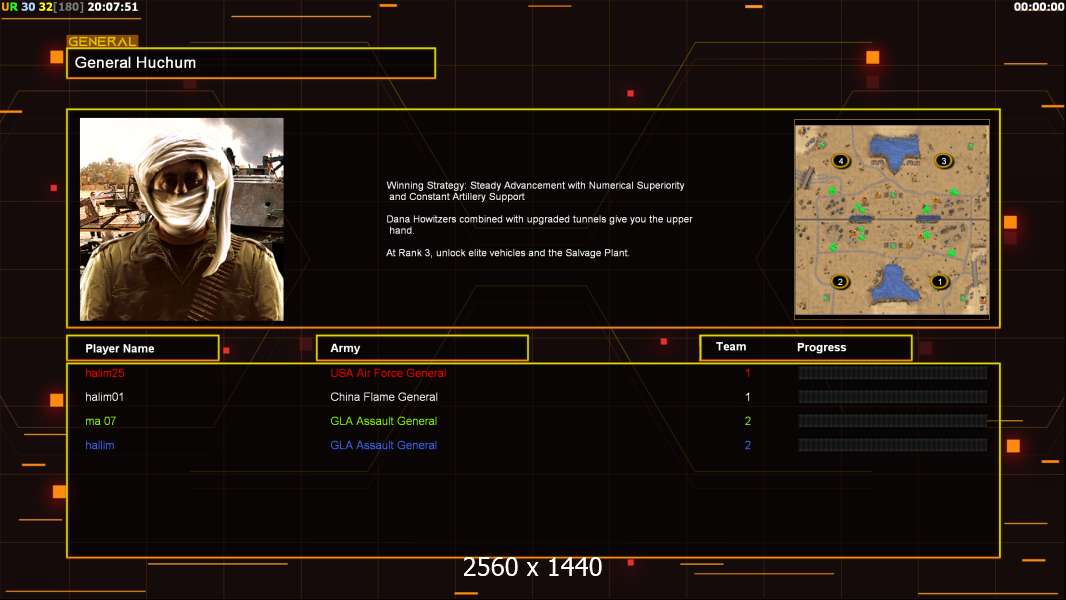This screenshot has width=1066, height=600.
Task: Click the blue GLA Assault General entry for hallim
Action: (x=383, y=445)
